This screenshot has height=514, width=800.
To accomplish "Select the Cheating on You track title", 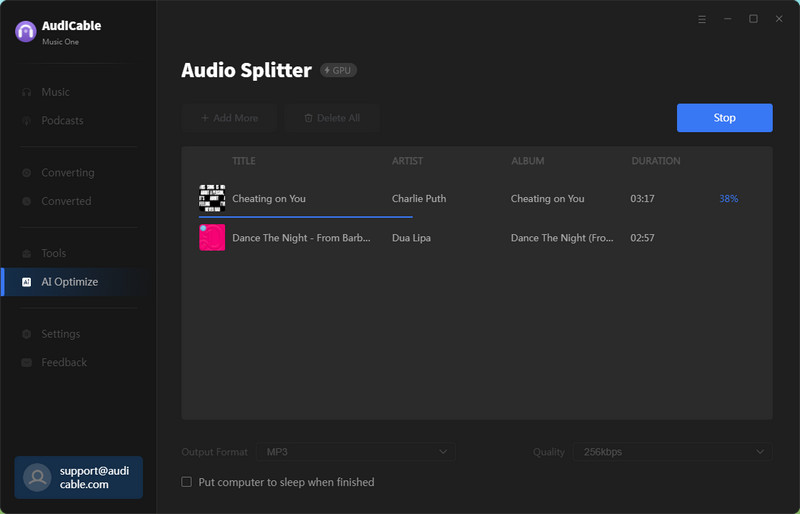I will pyautogui.click(x=269, y=199).
